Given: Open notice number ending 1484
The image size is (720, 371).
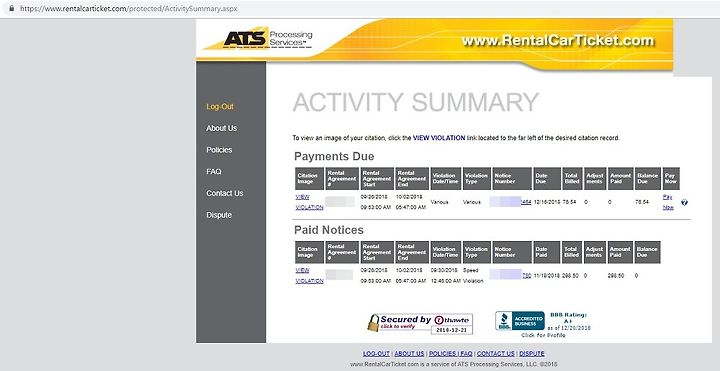Looking at the screenshot, I should click(x=526, y=202).
